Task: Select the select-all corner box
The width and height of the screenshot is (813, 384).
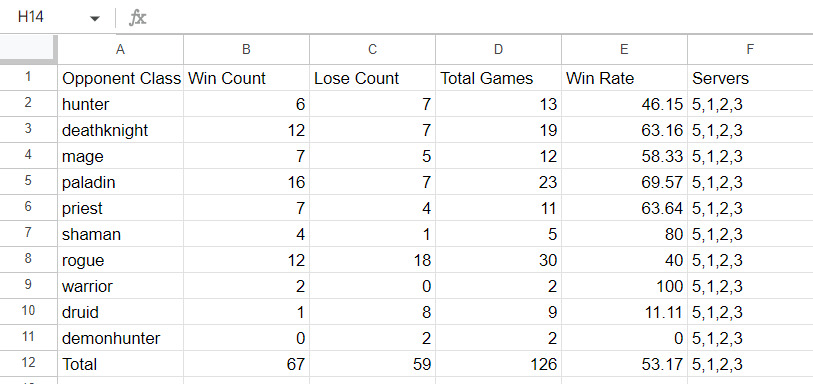Action: [28, 49]
